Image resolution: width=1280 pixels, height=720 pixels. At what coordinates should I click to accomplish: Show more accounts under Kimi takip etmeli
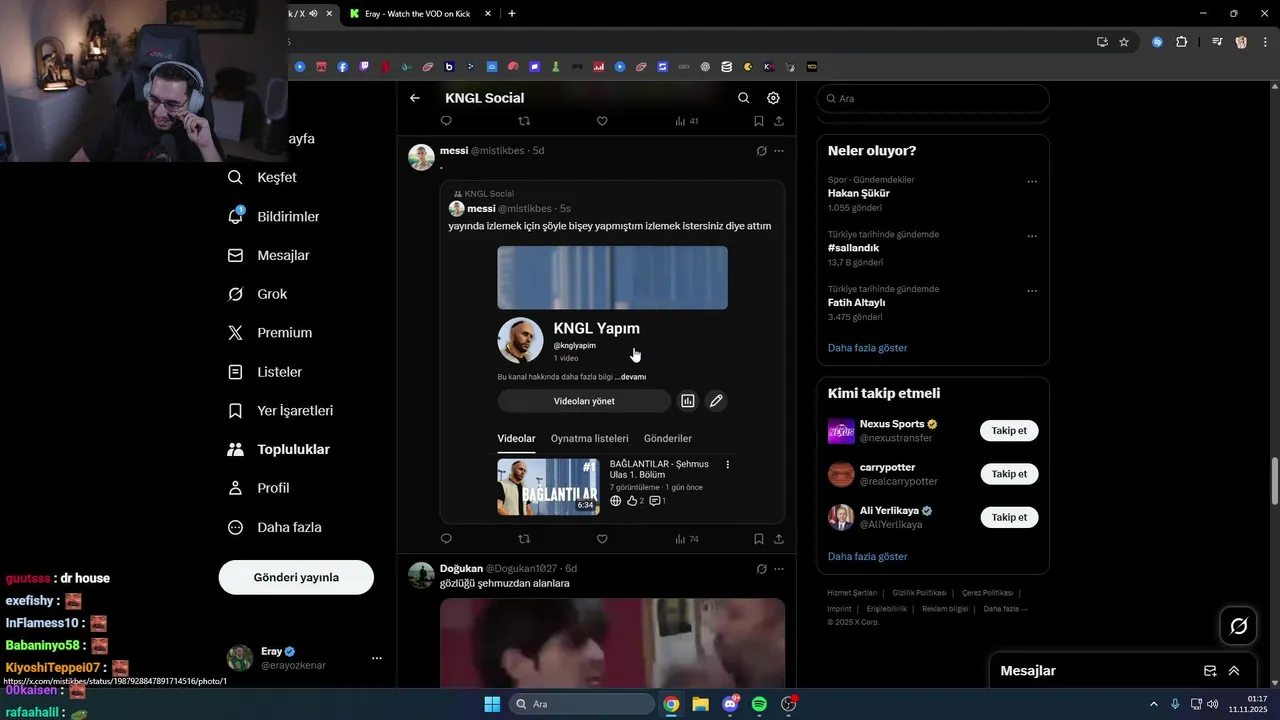(867, 556)
